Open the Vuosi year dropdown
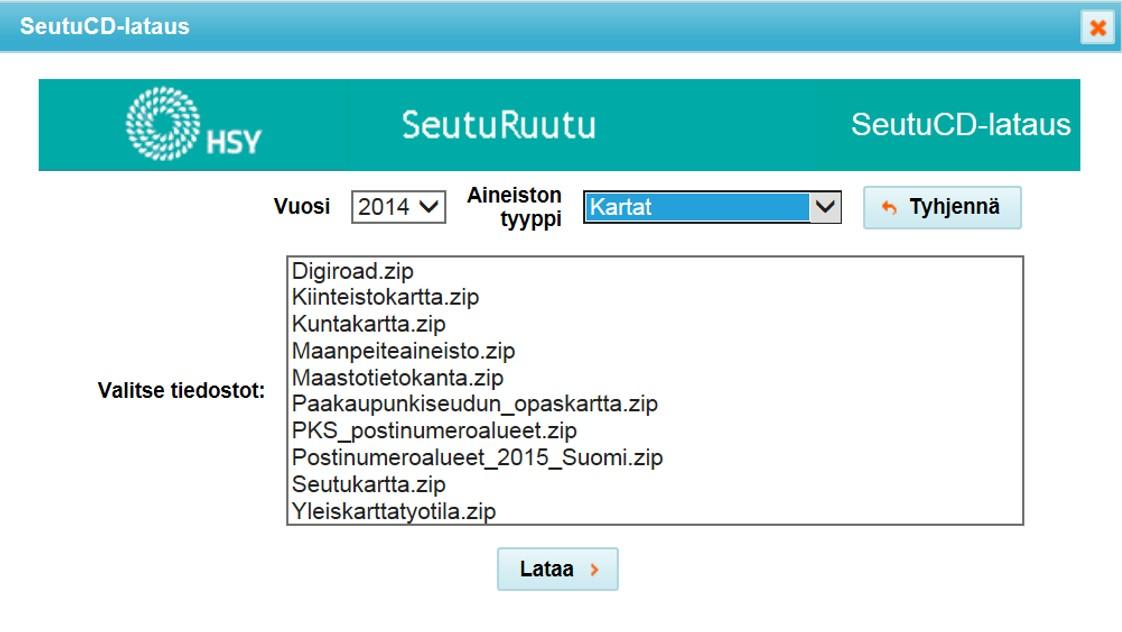Image resolution: width=1122 pixels, height=632 pixels. (398, 208)
